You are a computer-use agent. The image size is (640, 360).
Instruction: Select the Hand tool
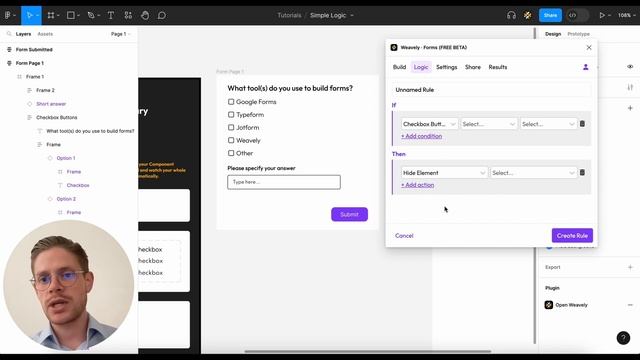coord(145,15)
